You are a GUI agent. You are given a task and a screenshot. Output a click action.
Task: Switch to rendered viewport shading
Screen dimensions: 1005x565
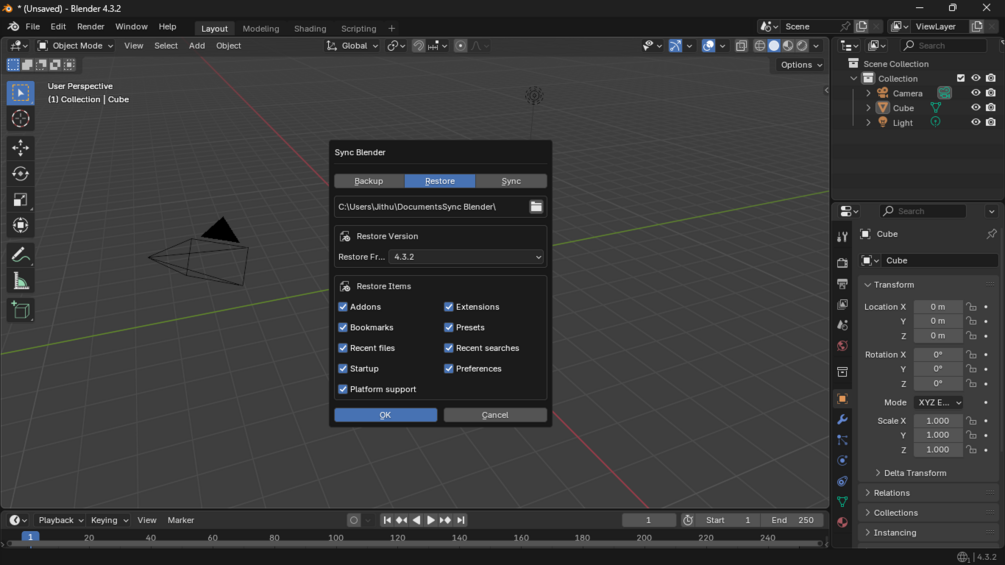pyautogui.click(x=802, y=46)
